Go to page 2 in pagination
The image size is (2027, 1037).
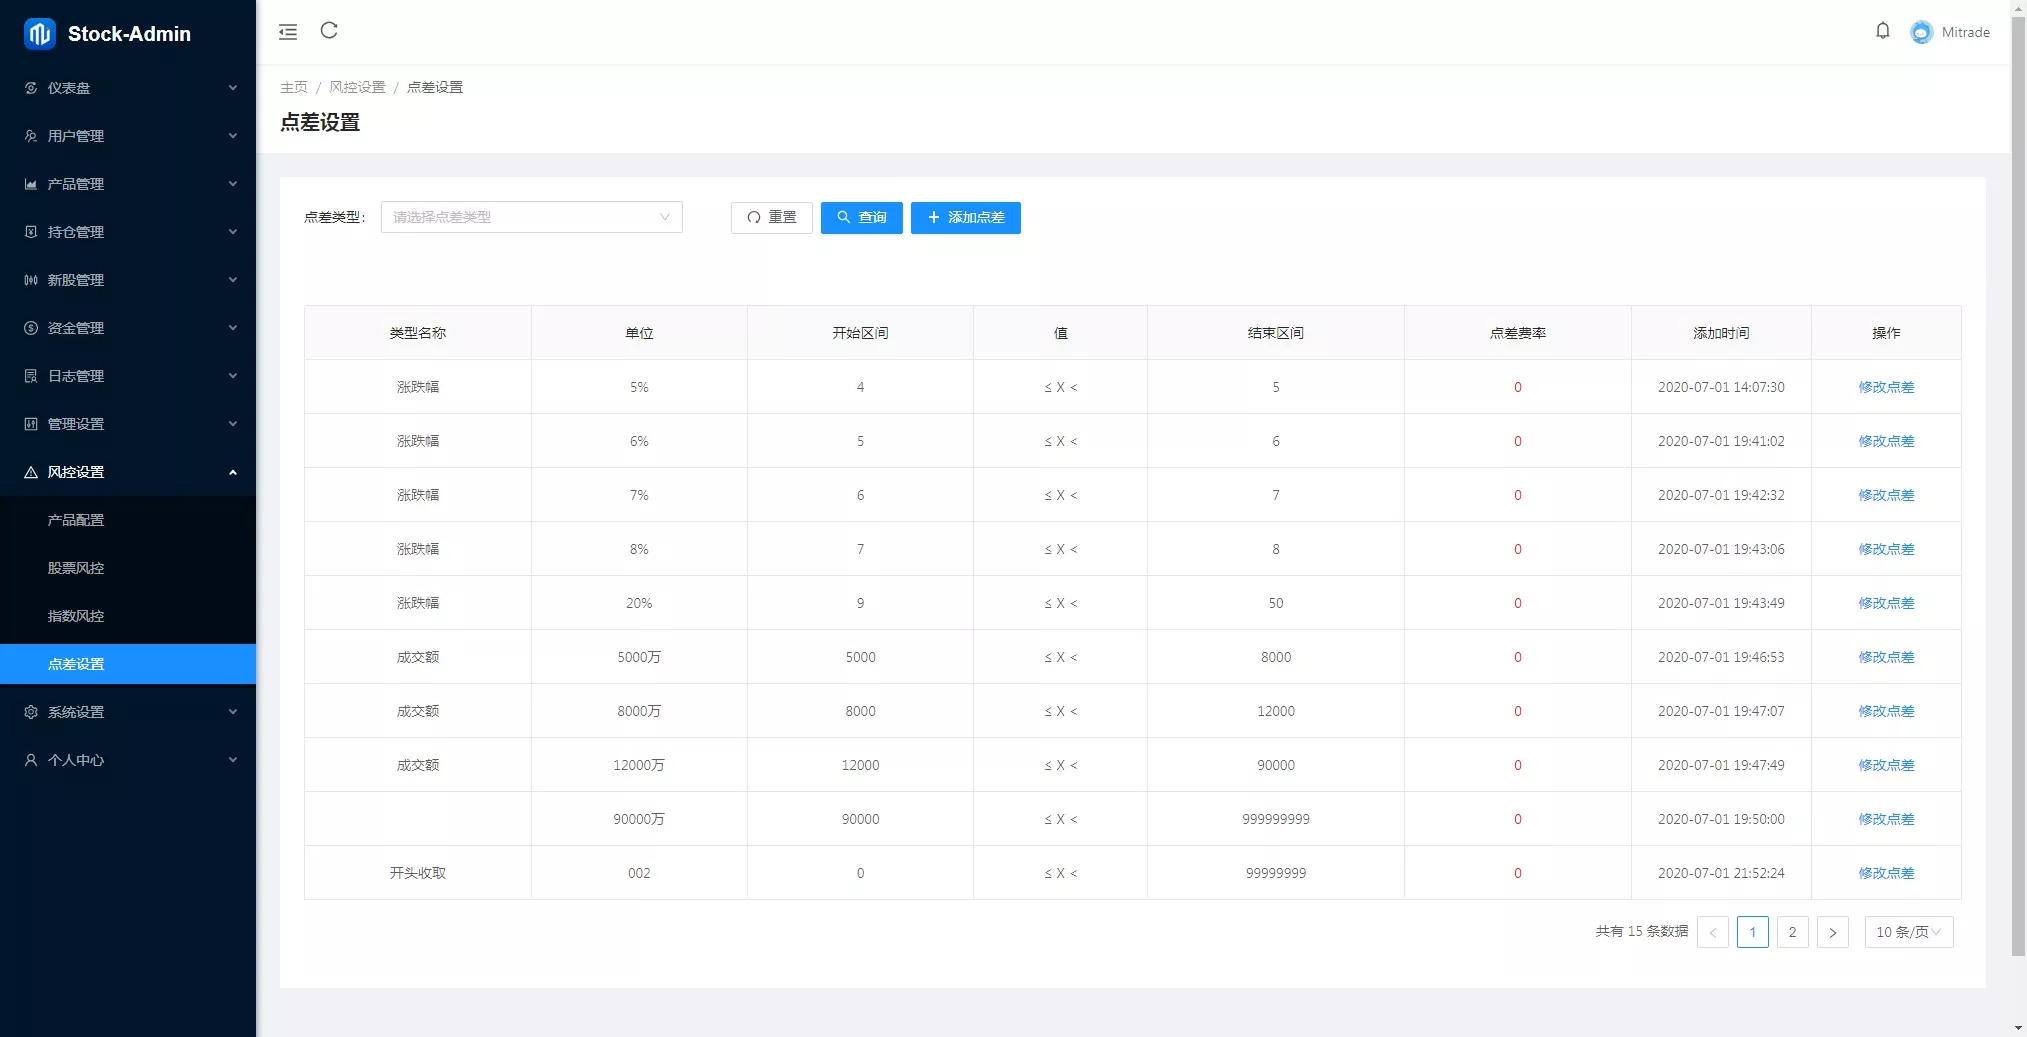click(x=1792, y=932)
